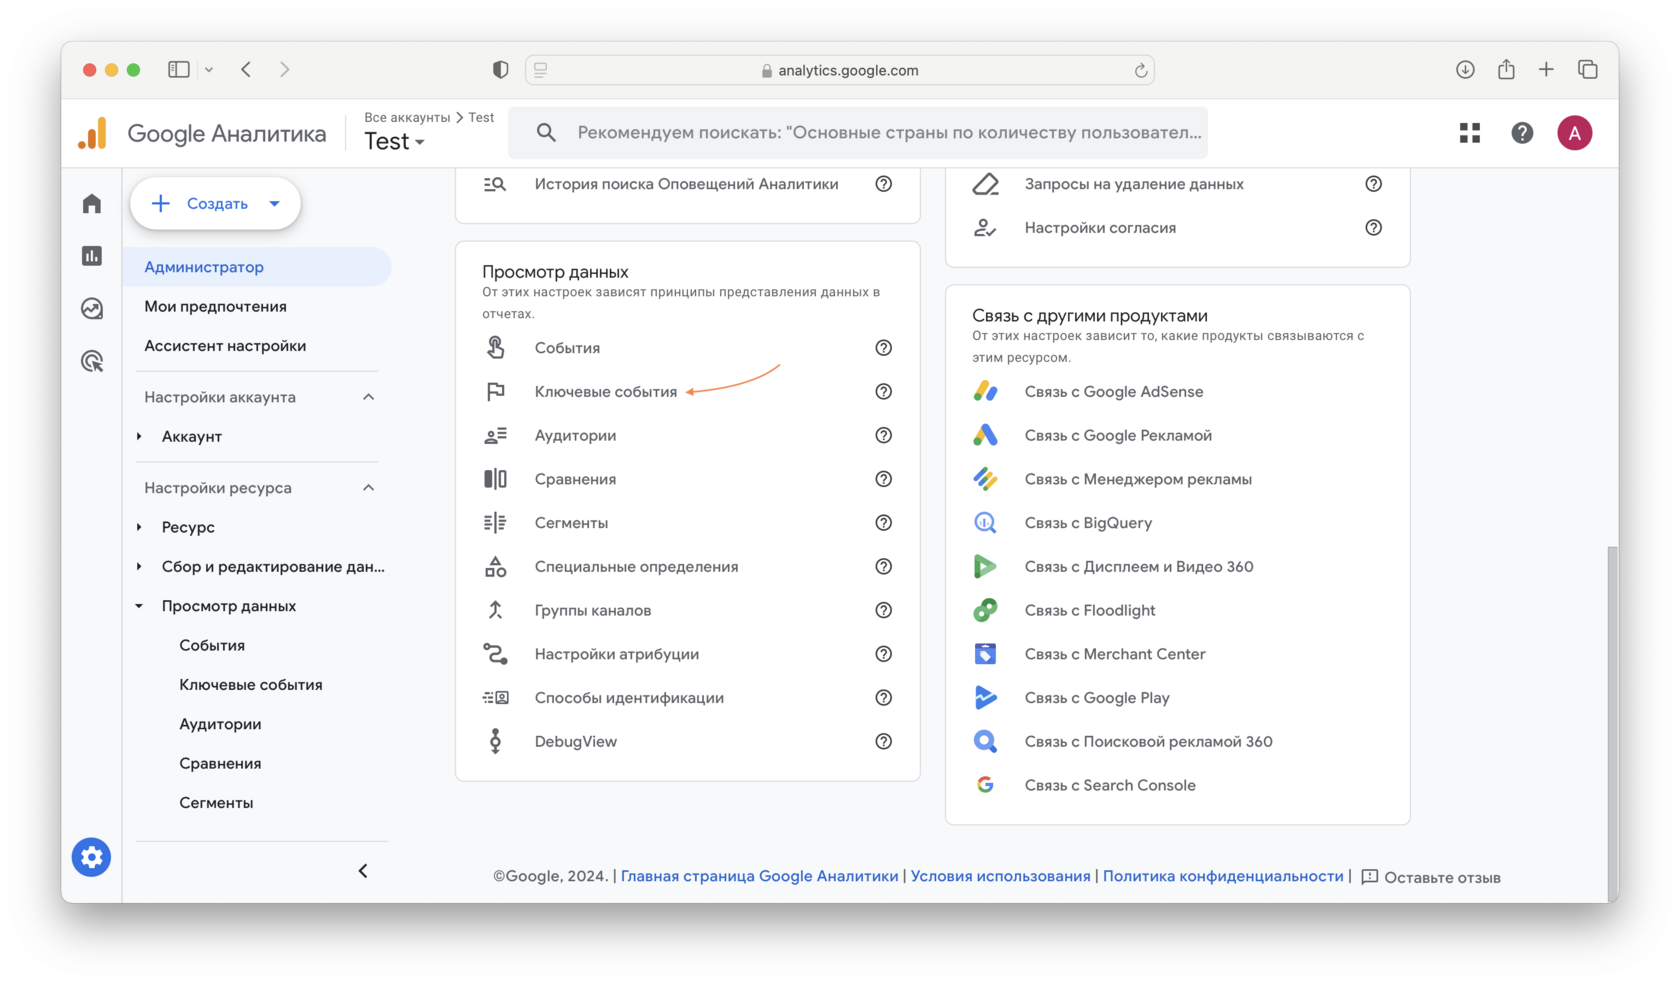Collapse Настройки ресурса section
The image size is (1680, 984).
tap(368, 488)
